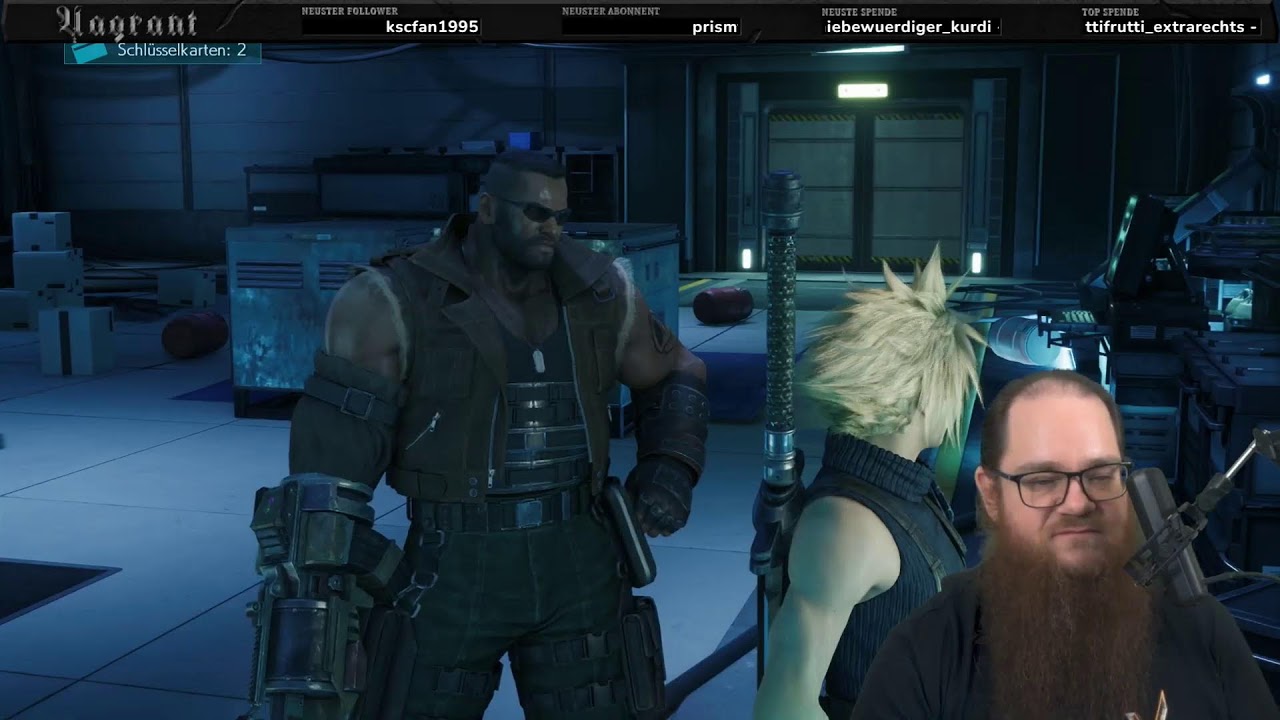Viewport: 1280px width, 720px height.
Task: Click subscriber name 'prism'
Action: click(714, 27)
